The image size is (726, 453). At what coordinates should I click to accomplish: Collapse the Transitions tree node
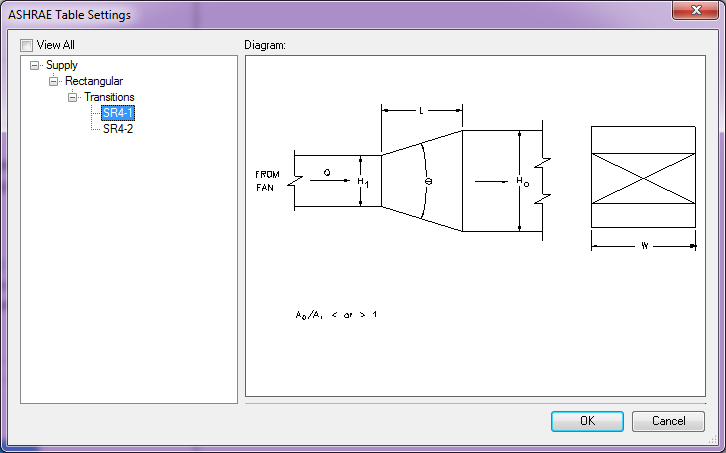pyautogui.click(x=72, y=97)
